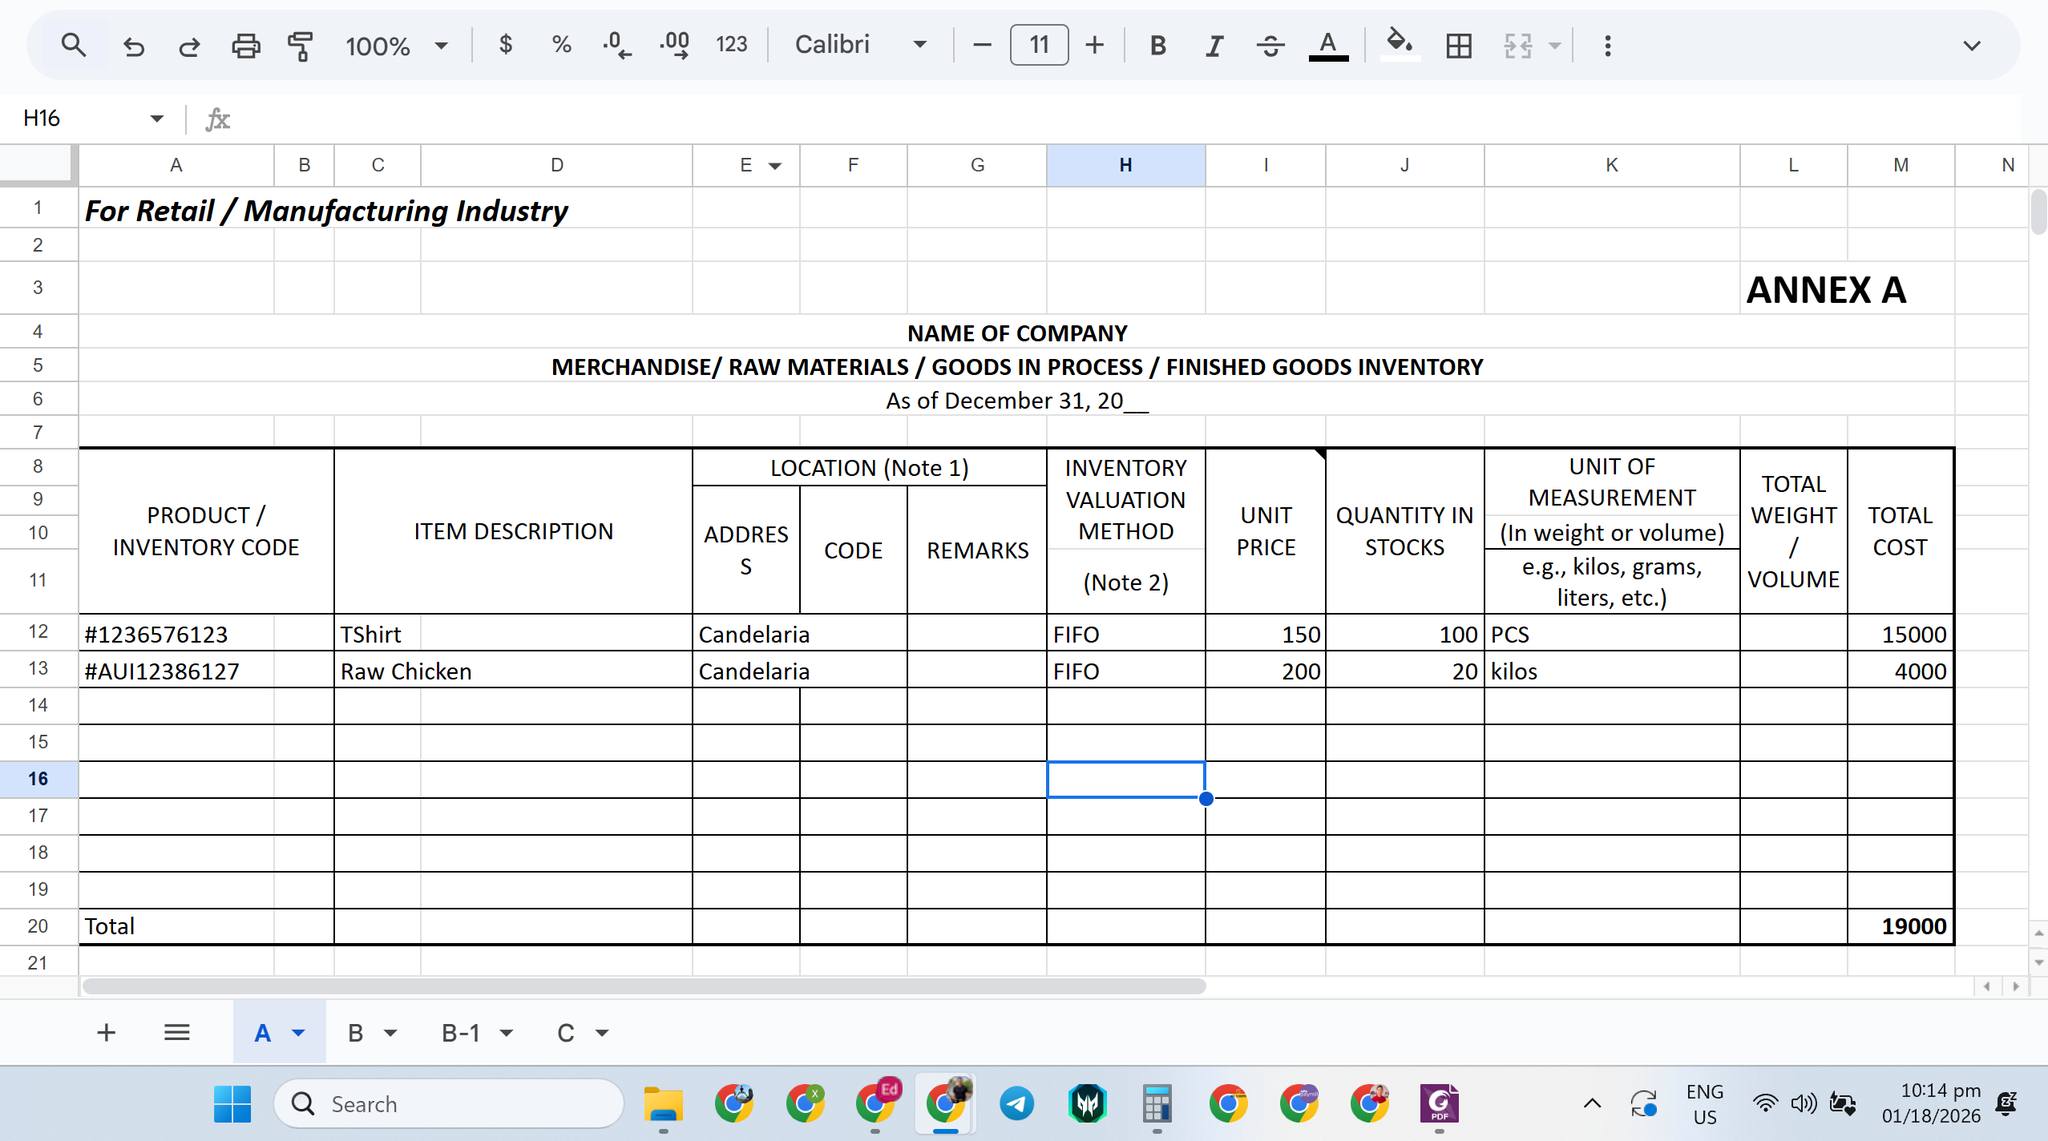2048x1141 pixels.
Task: Toggle strikethrough formatting
Action: click(1270, 45)
